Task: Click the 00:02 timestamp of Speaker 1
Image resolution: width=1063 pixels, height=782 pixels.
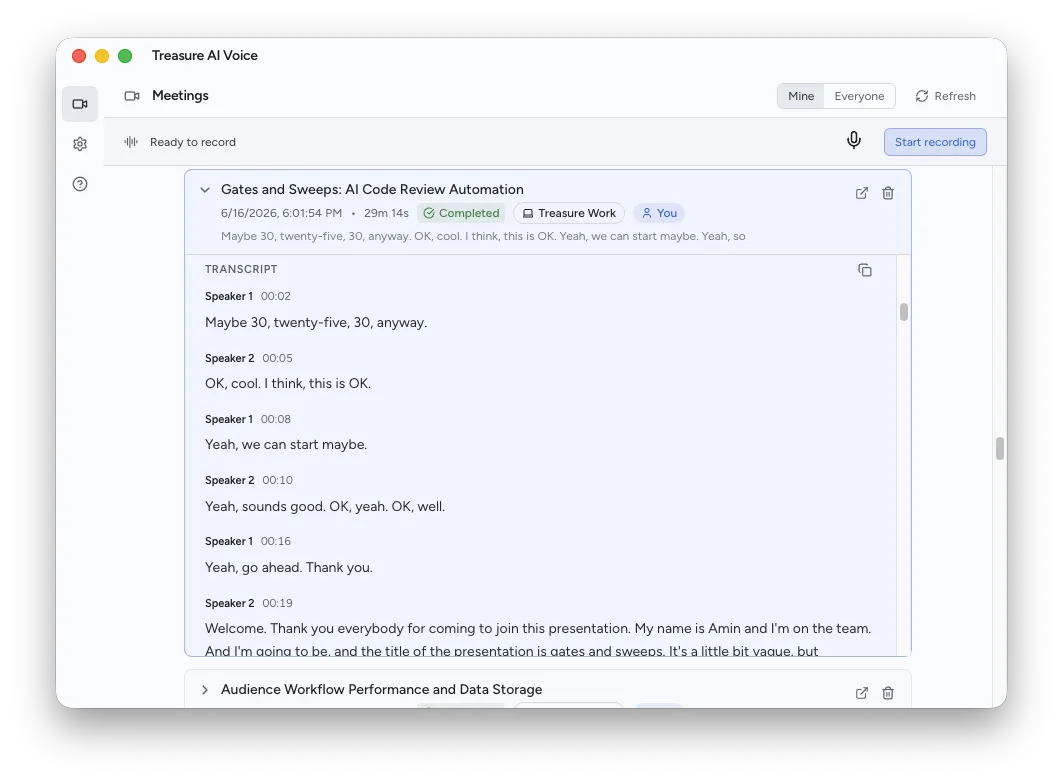Action: coord(276,296)
